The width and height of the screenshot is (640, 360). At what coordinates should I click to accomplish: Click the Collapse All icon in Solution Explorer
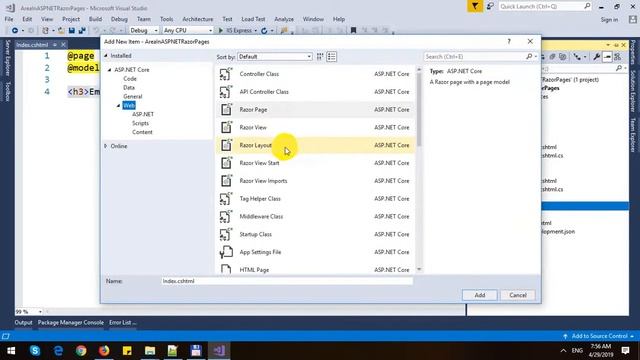tap(552, 57)
